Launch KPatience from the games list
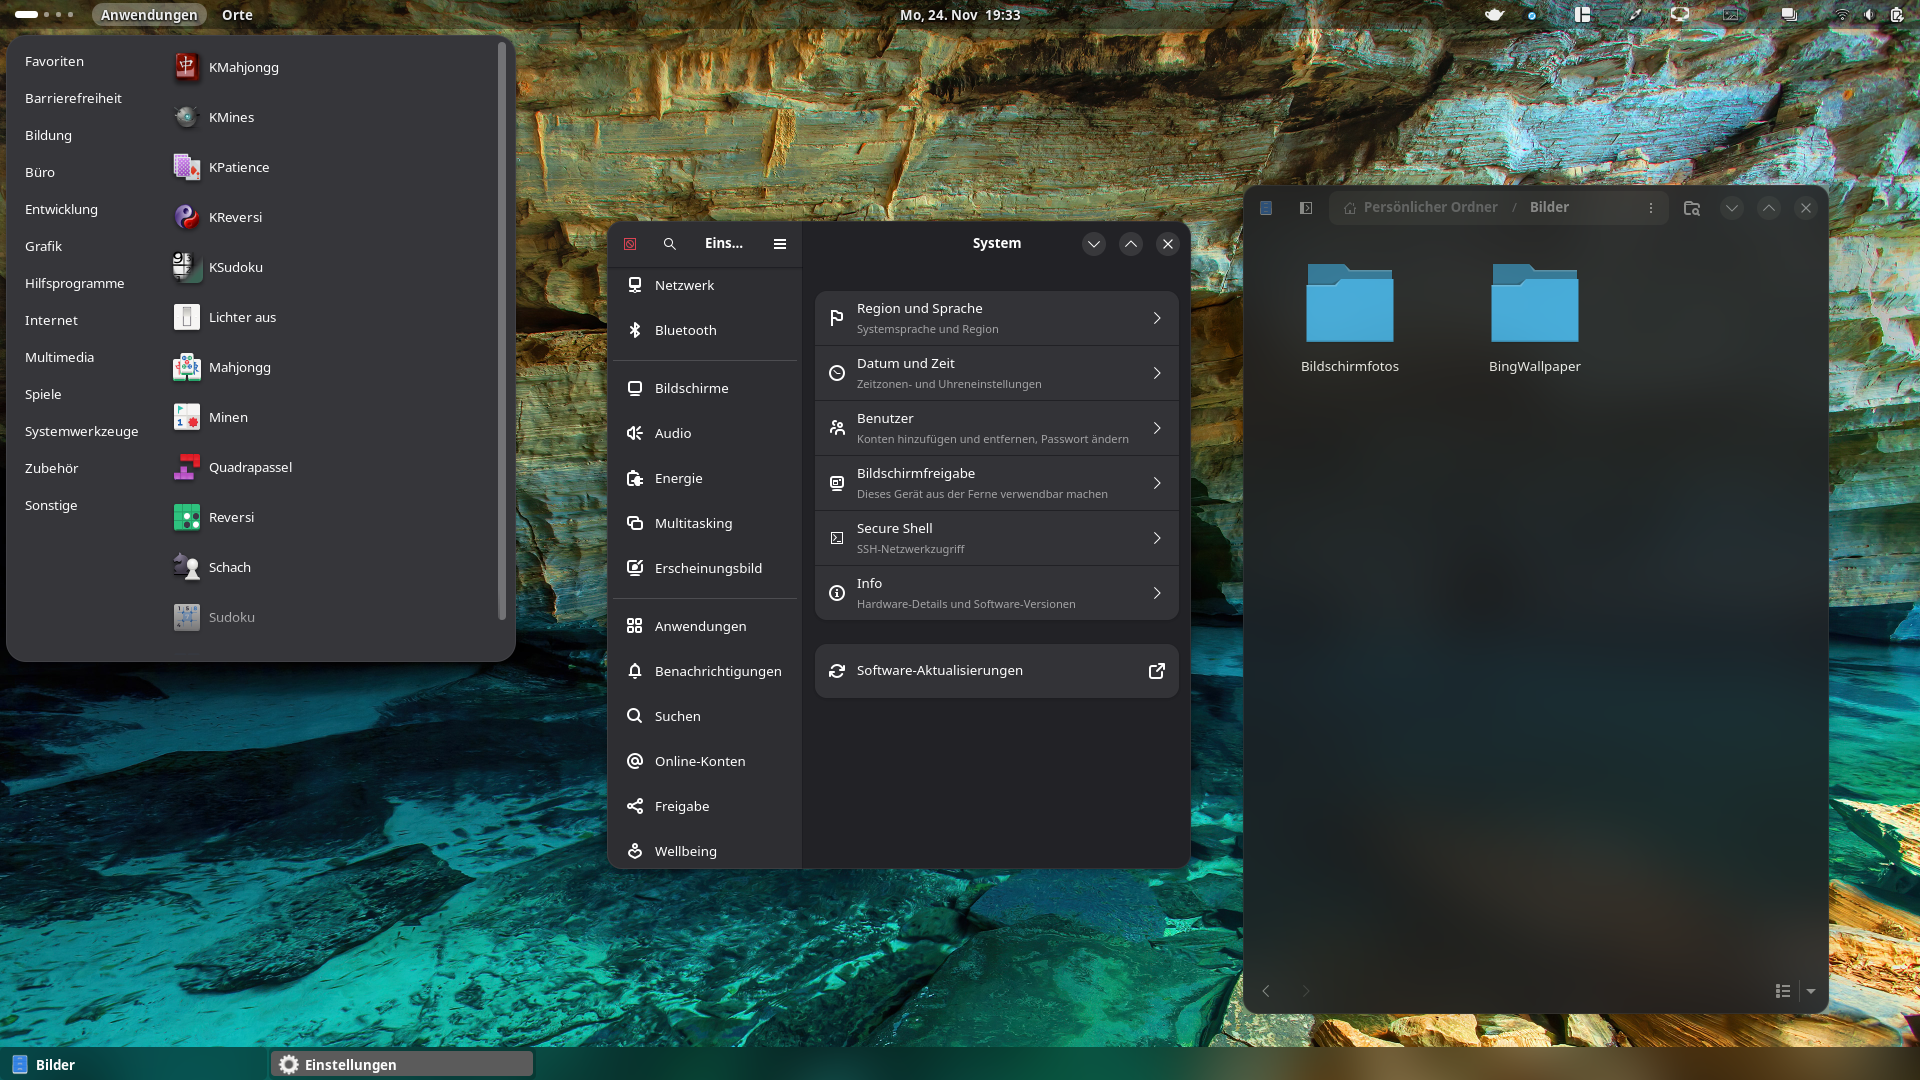 pyautogui.click(x=239, y=167)
